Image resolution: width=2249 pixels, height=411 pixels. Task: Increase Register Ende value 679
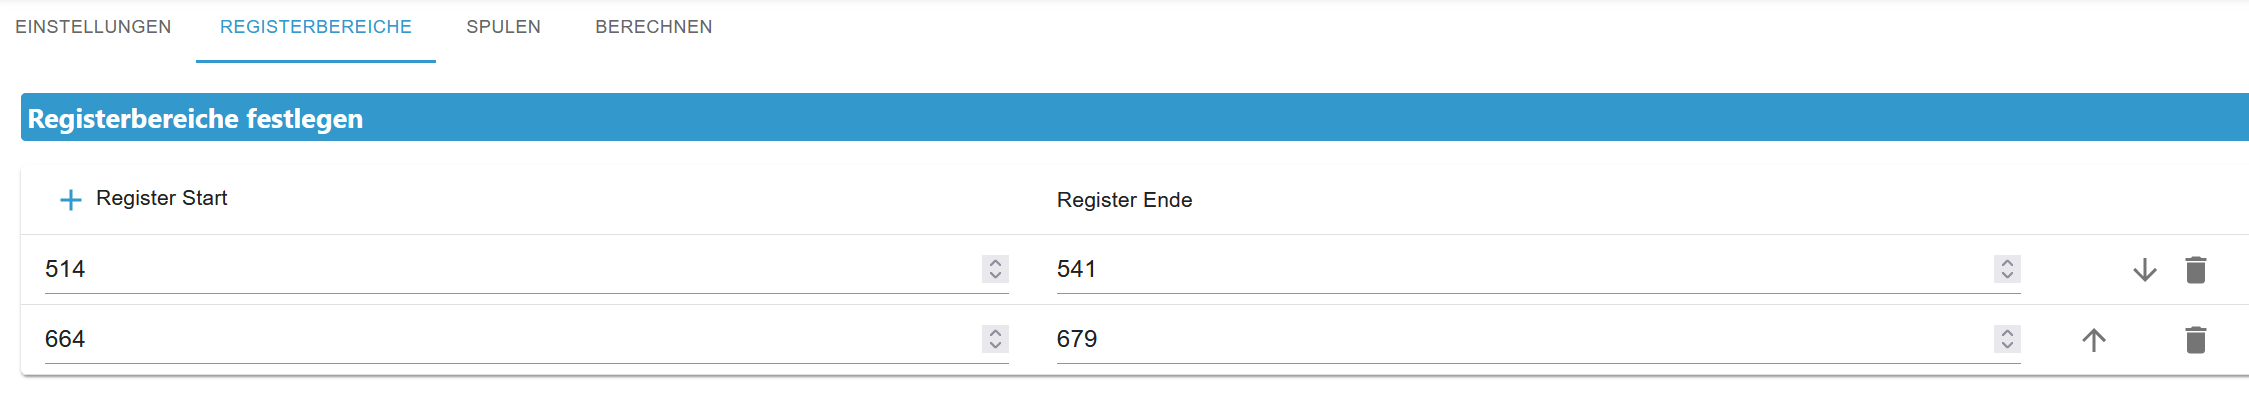pyautogui.click(x=2007, y=333)
